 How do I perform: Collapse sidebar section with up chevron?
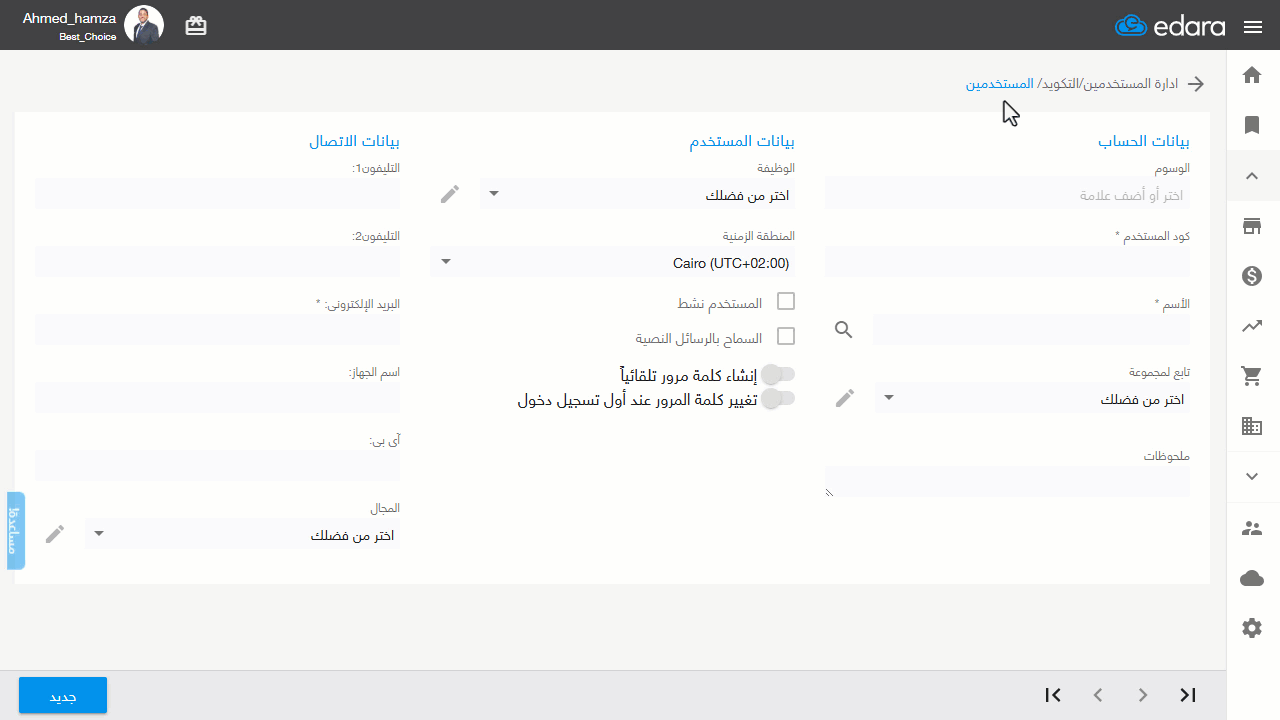coord(1252,176)
